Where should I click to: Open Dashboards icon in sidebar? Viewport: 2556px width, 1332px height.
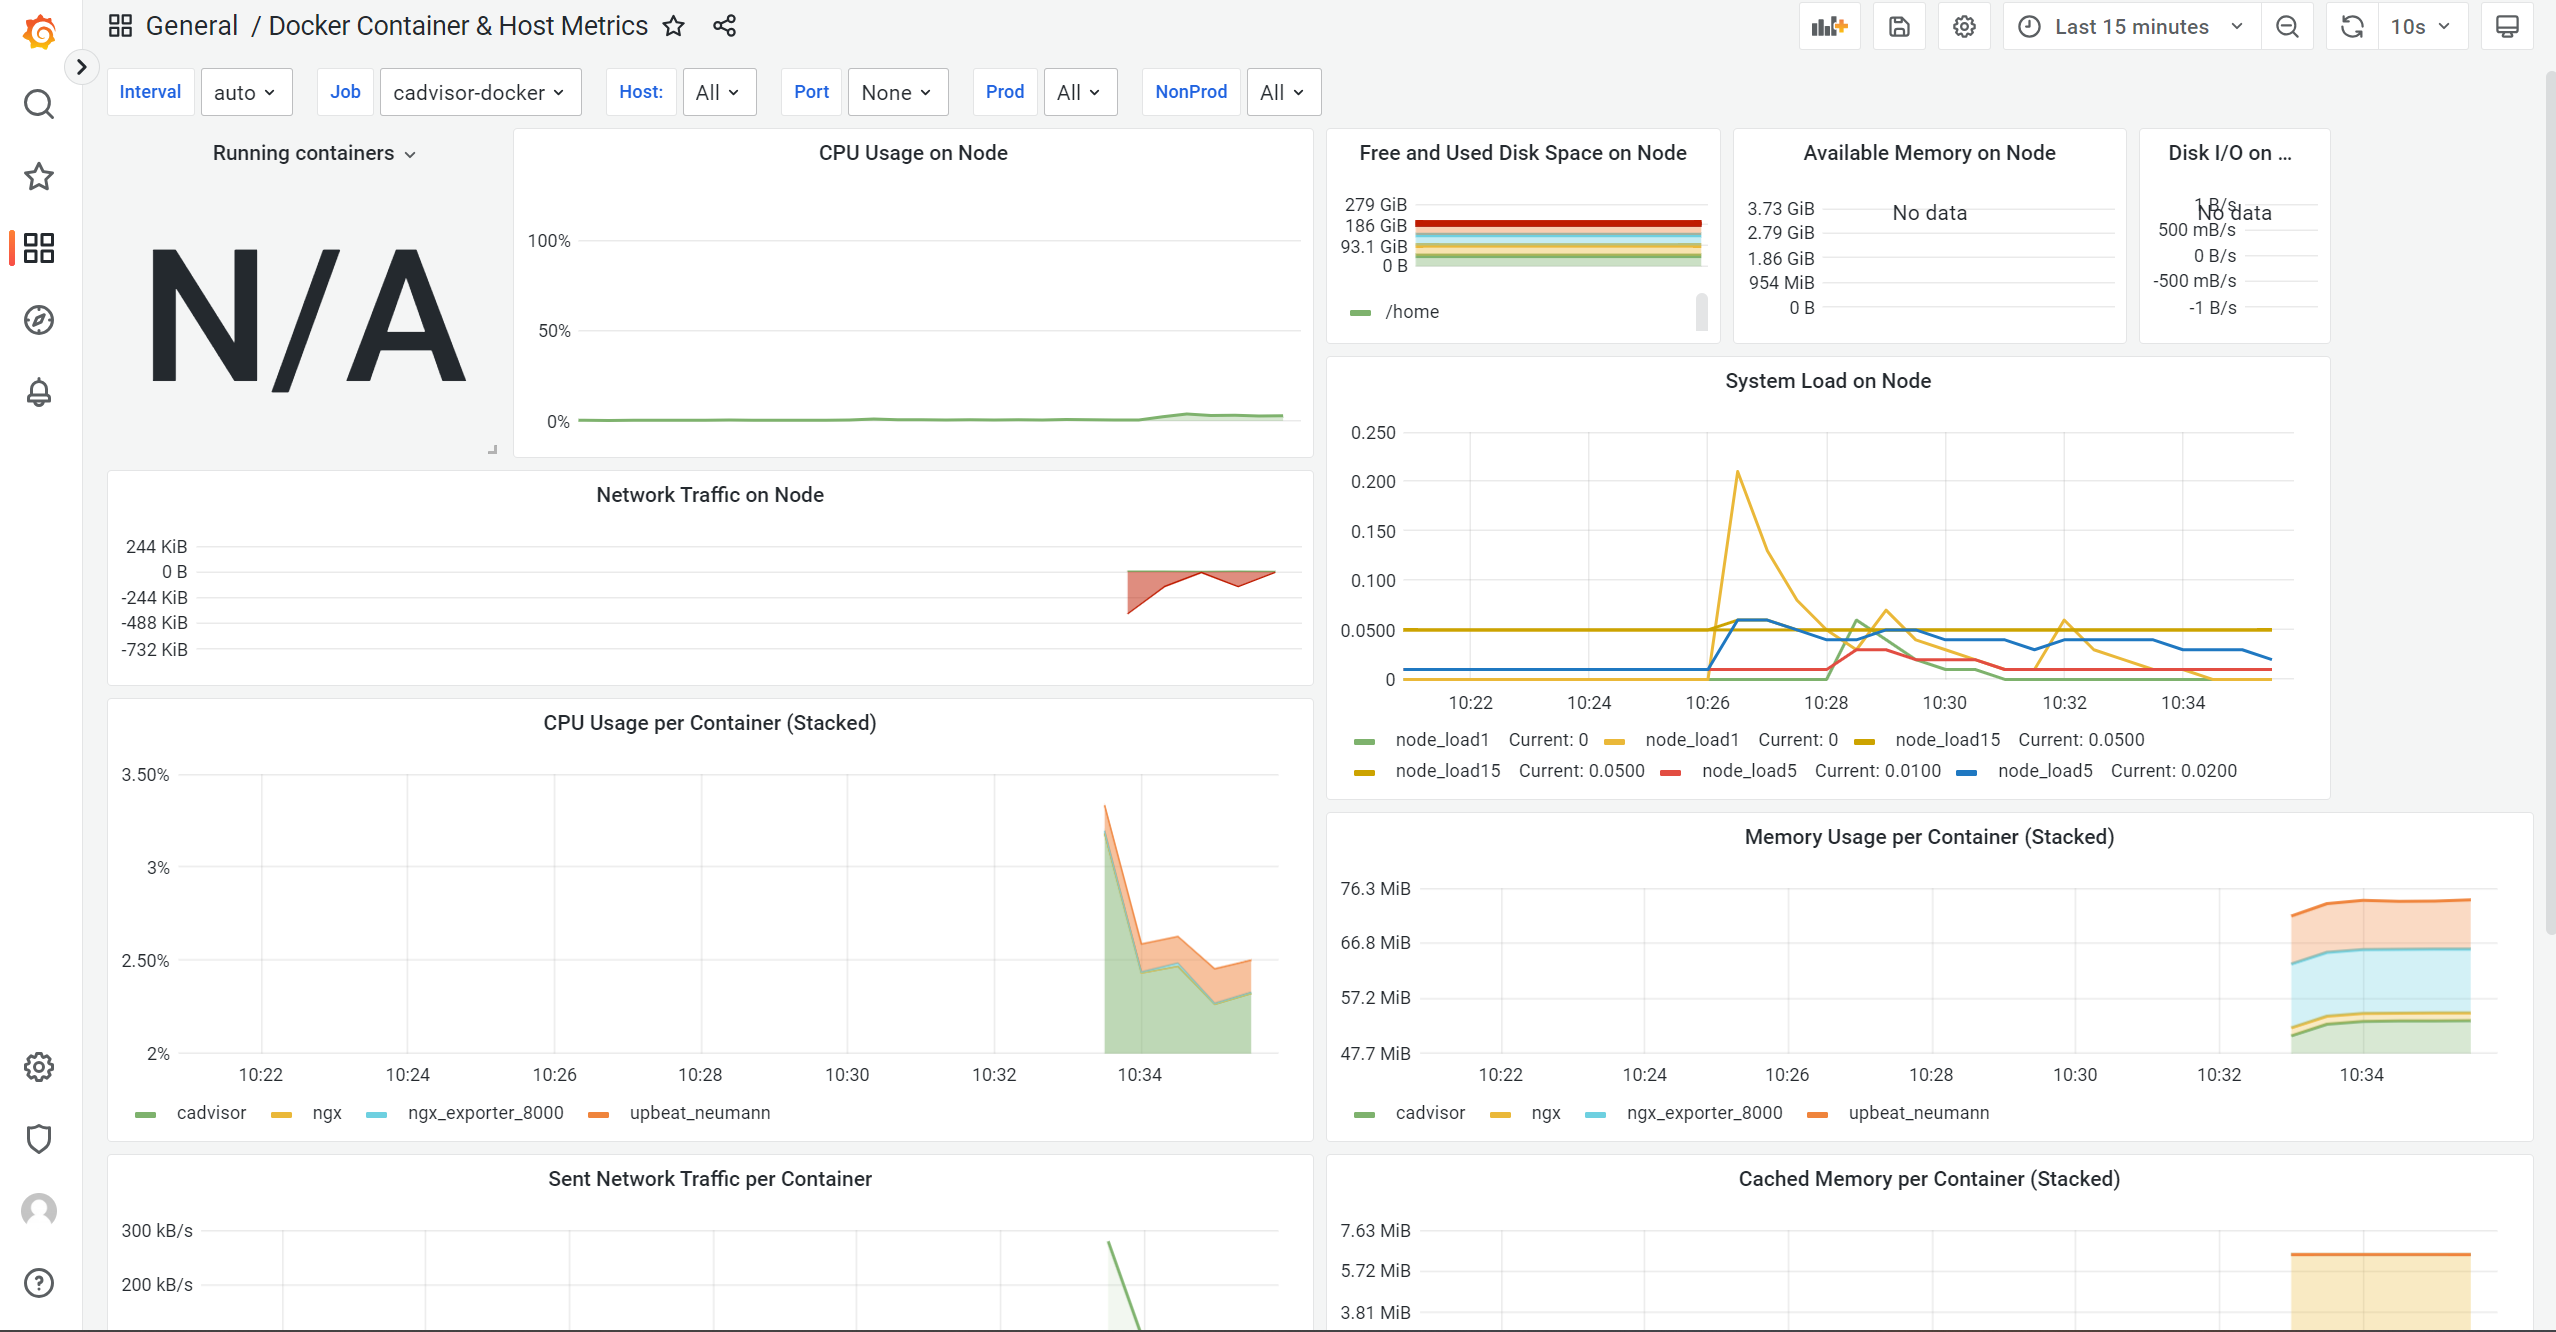(39, 248)
